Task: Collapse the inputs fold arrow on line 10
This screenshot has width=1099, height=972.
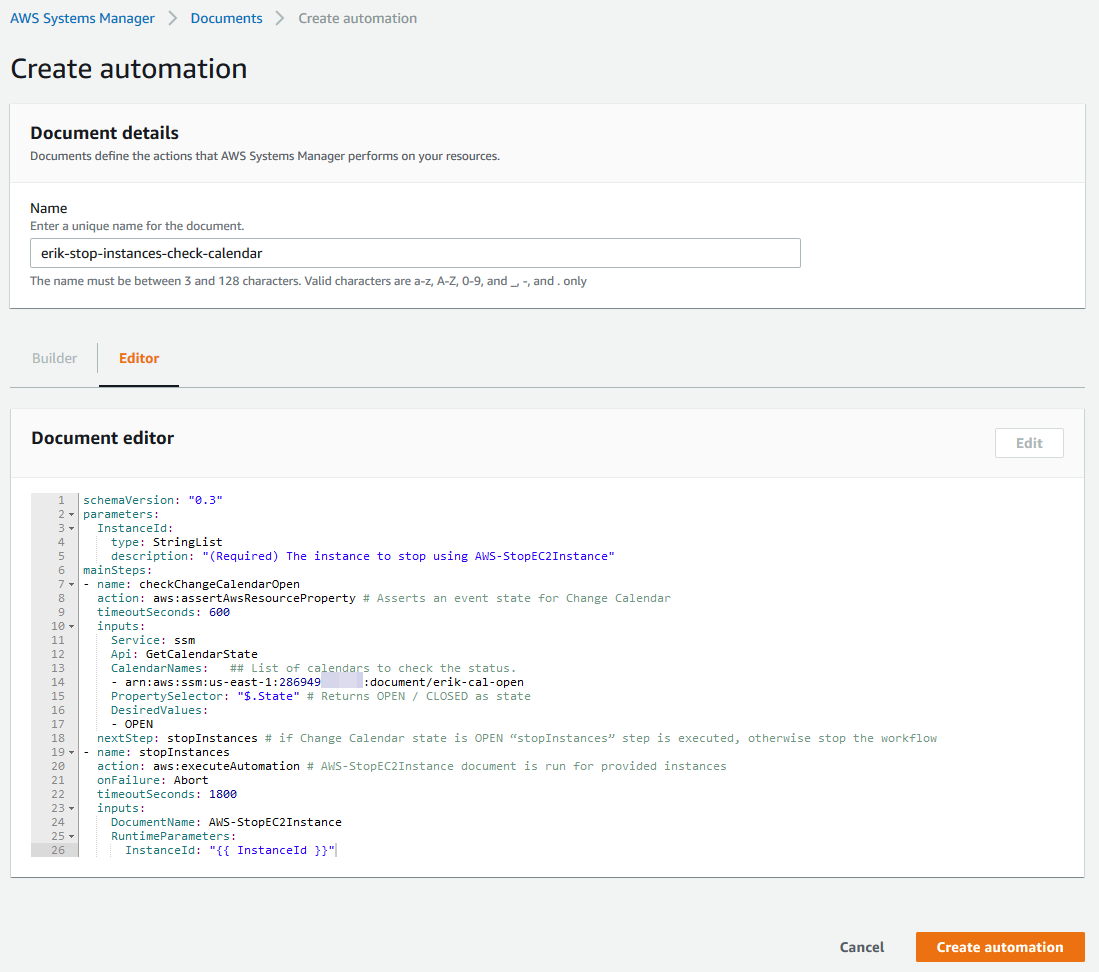Action: tap(71, 627)
